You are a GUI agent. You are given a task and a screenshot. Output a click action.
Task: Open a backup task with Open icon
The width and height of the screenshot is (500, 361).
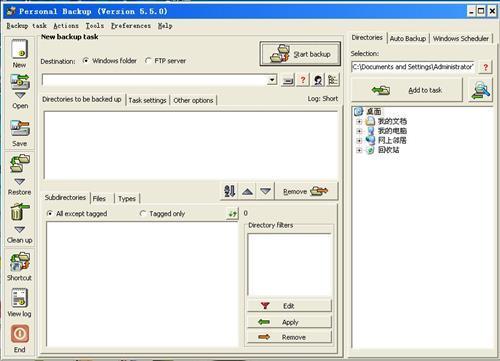tap(20, 82)
